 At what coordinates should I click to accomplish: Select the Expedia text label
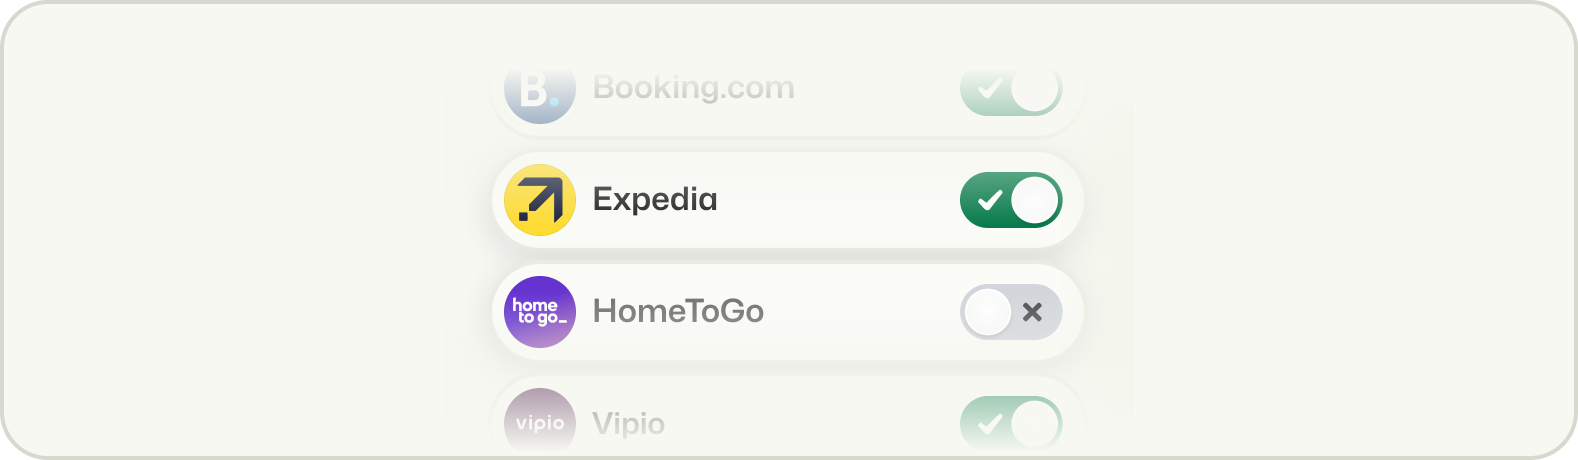pos(655,200)
